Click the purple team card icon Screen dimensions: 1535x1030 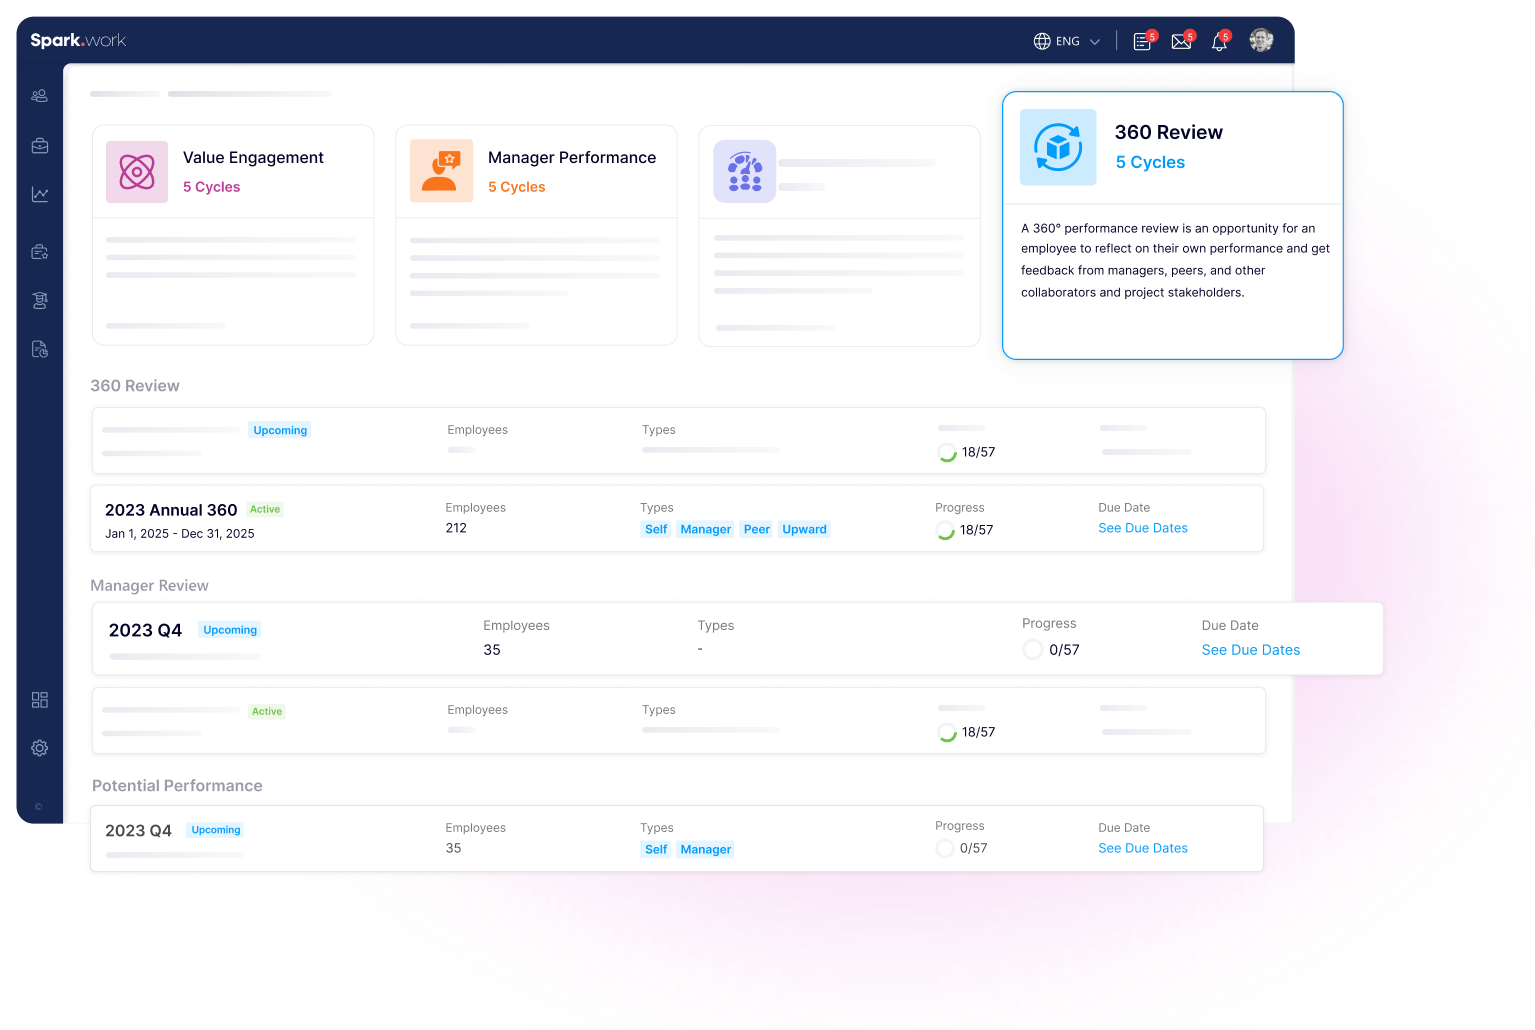pos(745,171)
